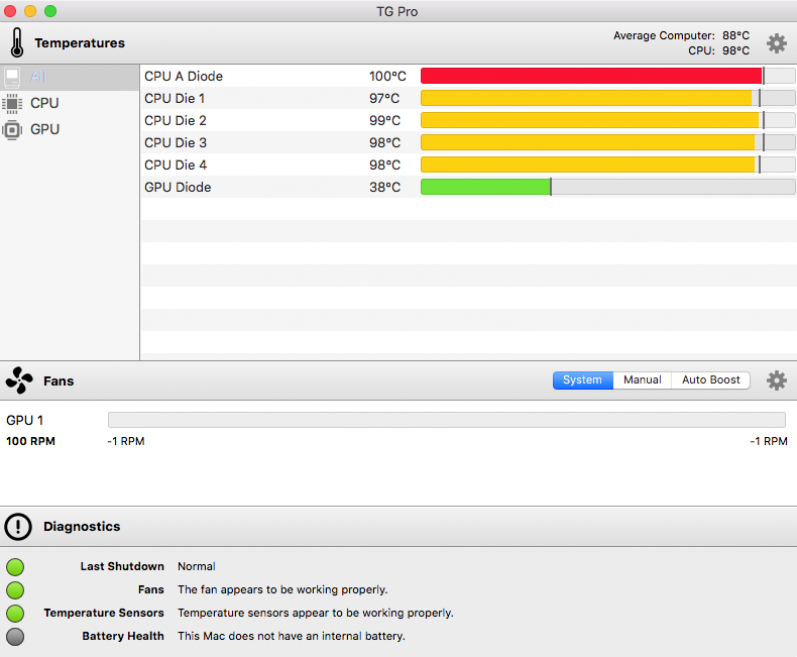Click the GPU 1 fan label
Image resolution: width=797 pixels, height=657 pixels.
pos(24,420)
